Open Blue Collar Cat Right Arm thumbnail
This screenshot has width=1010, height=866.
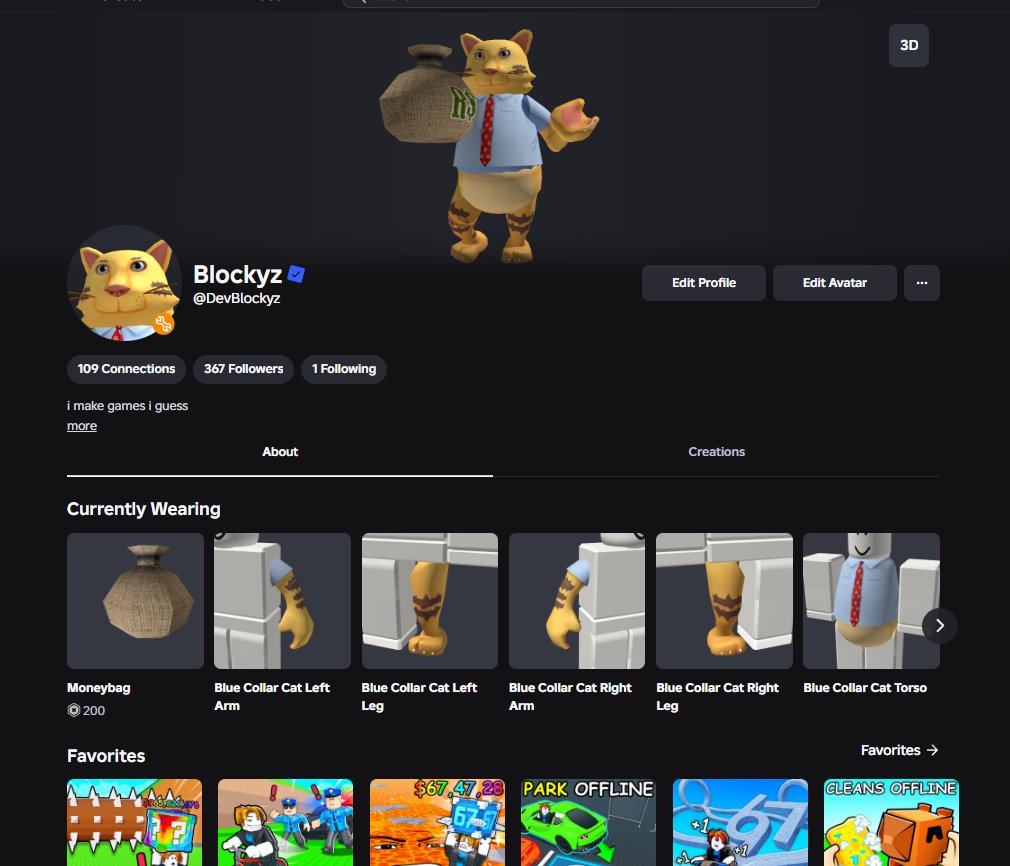(x=576, y=601)
